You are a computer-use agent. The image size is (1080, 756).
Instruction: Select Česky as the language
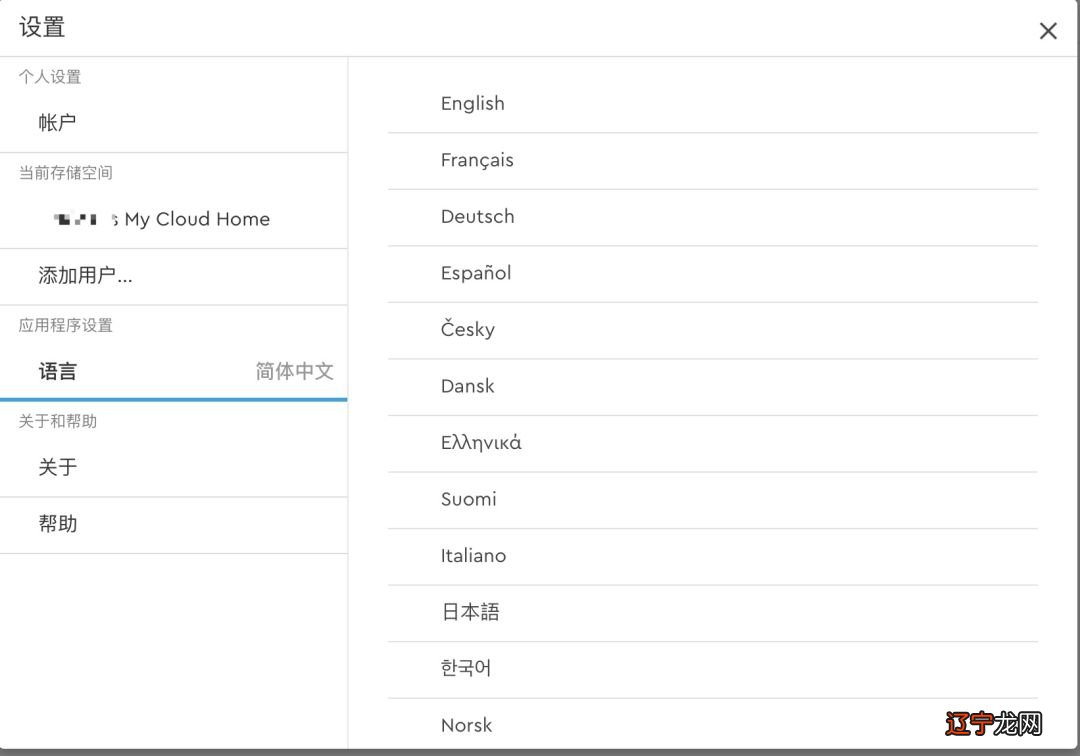pos(468,330)
